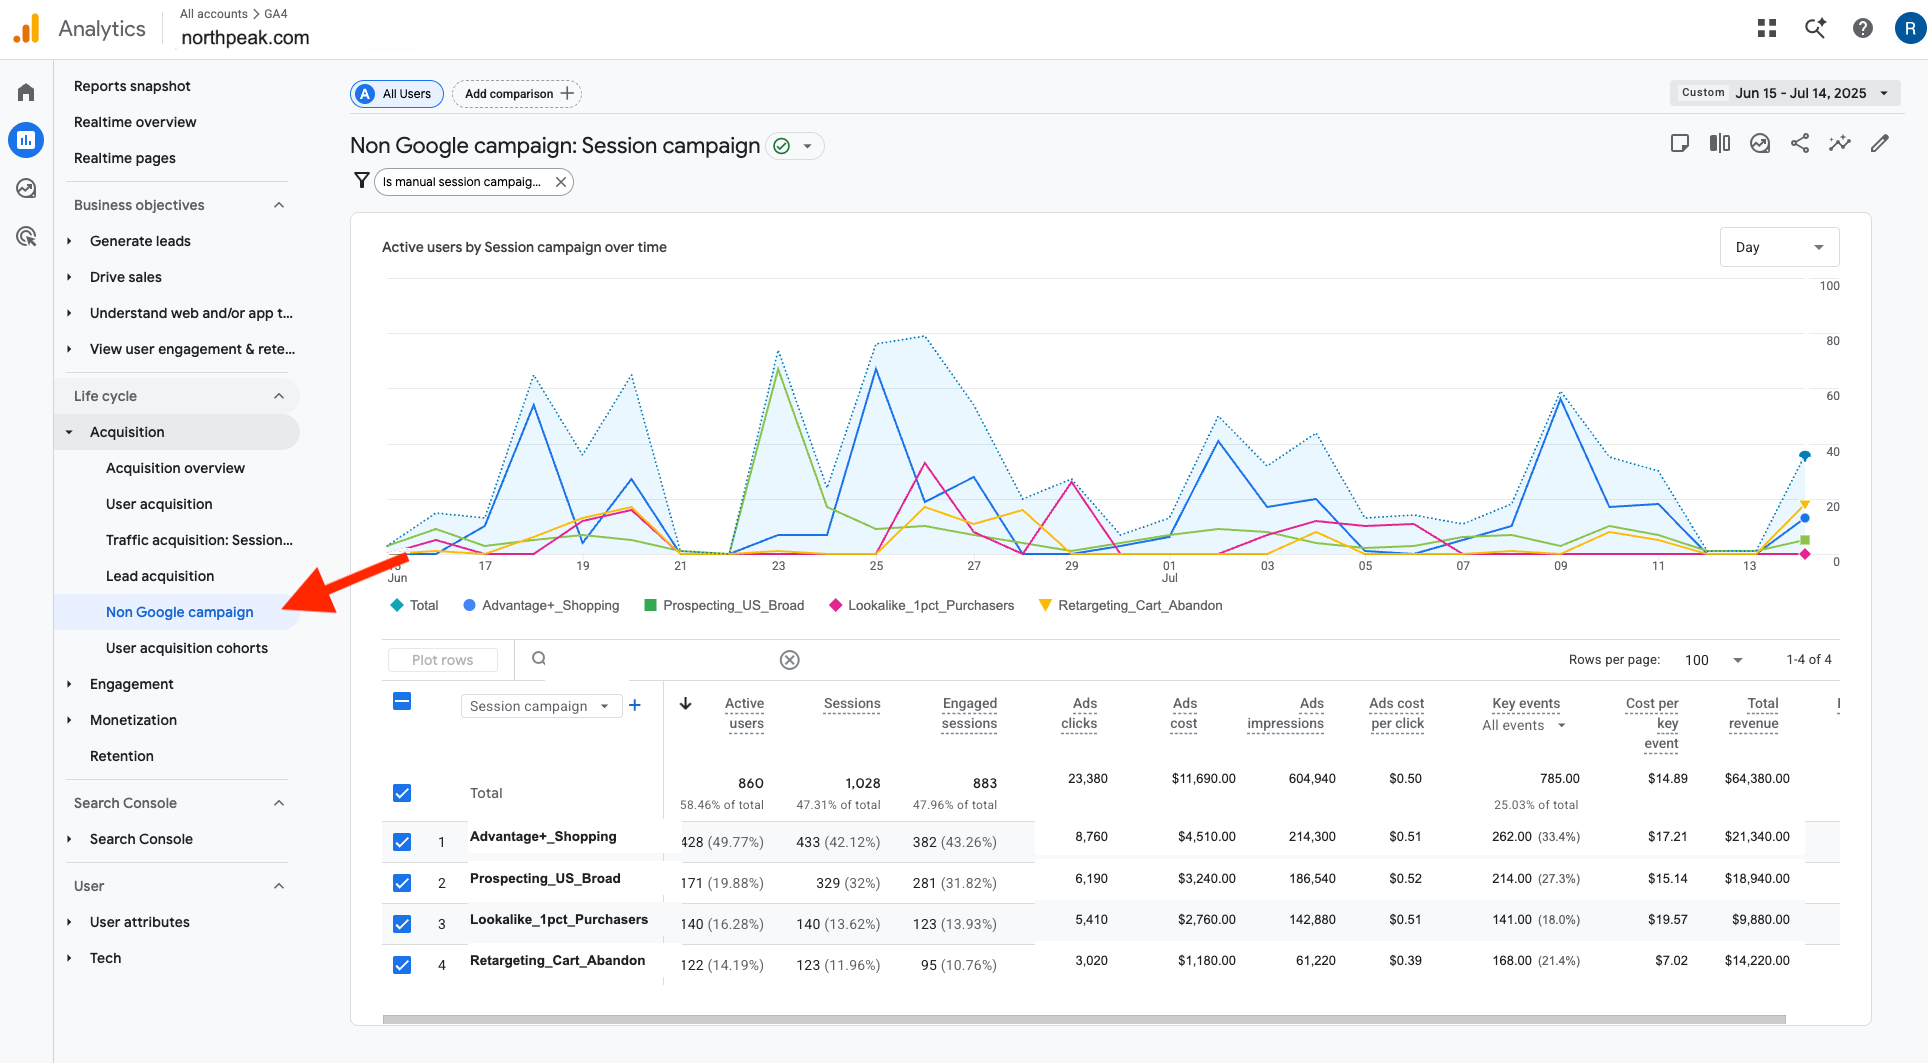This screenshot has height=1063, width=1928.
Task: Click the Advantage+_Shopping campaign name
Action: [543, 836]
